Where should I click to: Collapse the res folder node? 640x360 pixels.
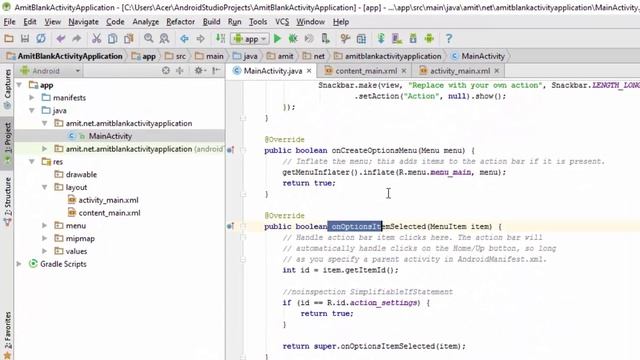32,162
